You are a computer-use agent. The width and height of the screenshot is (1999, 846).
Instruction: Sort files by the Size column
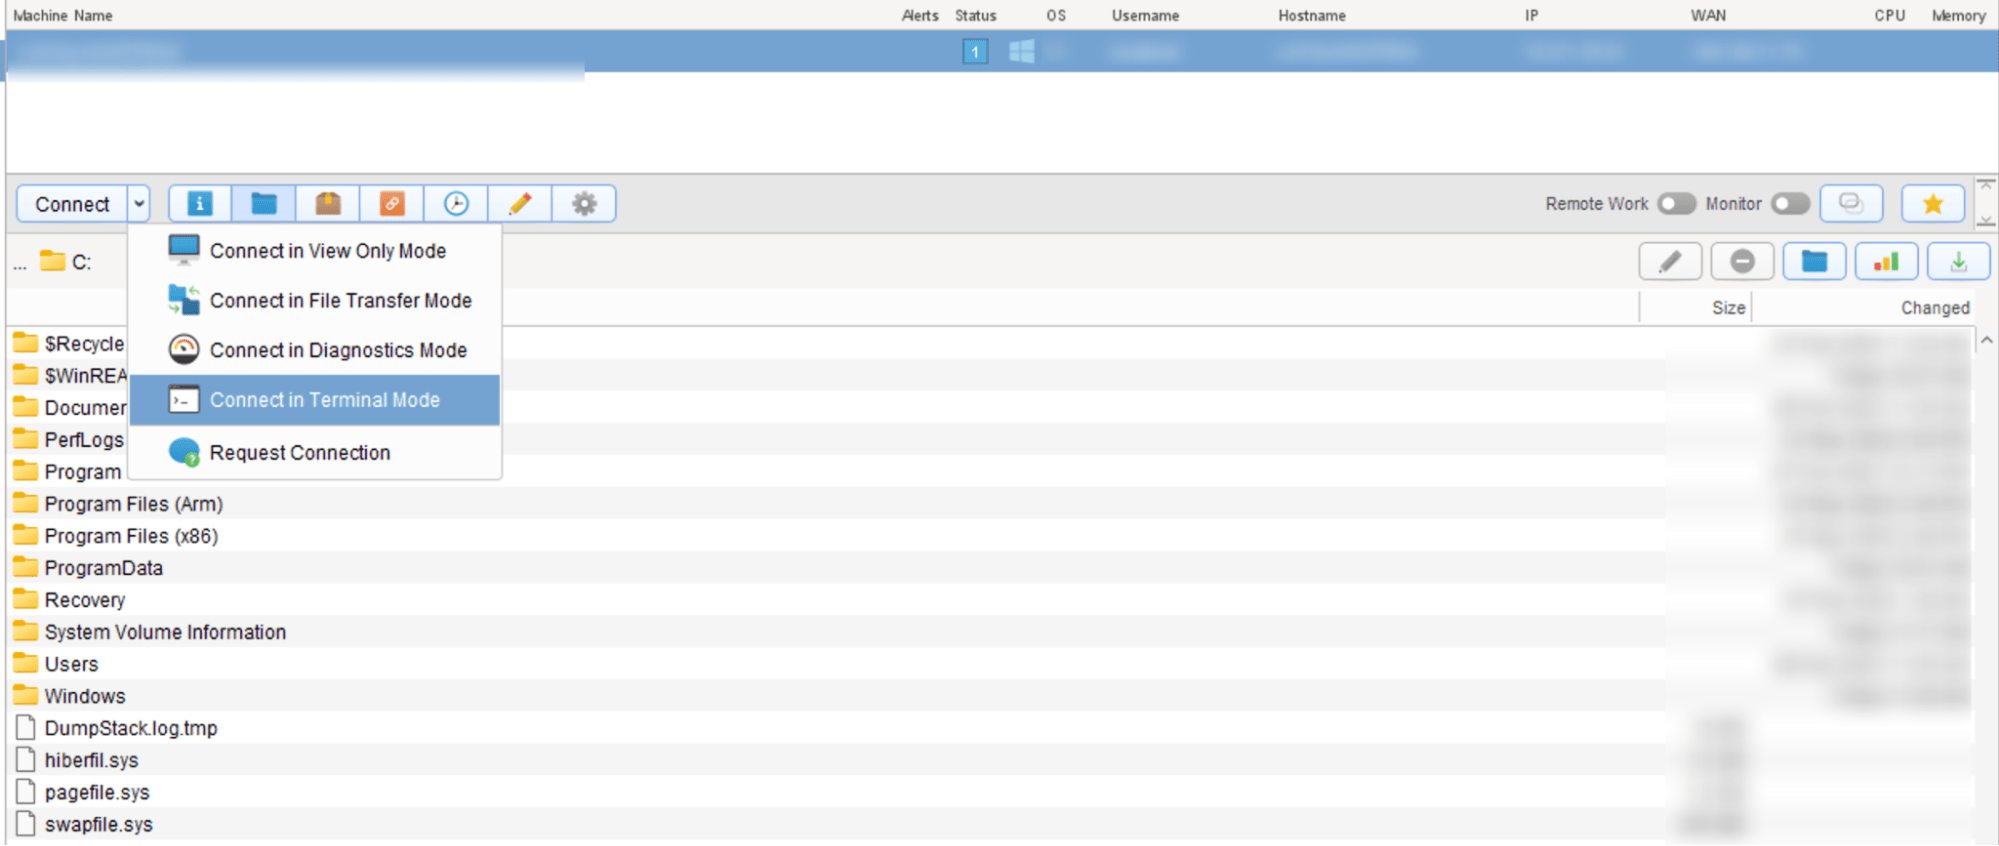pyautogui.click(x=1727, y=308)
